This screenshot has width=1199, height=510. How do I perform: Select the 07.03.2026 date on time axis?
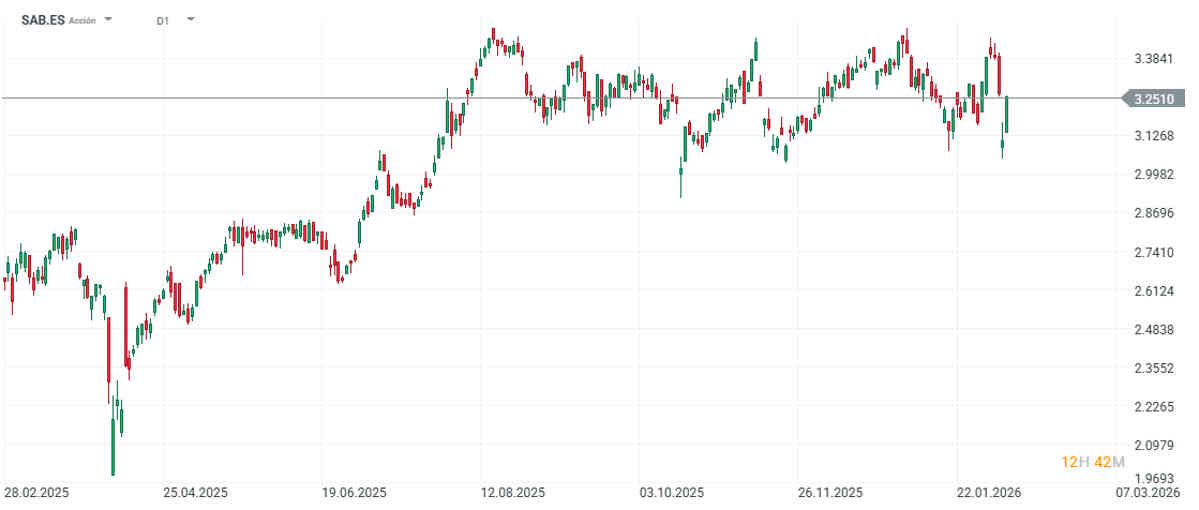click(x=1148, y=493)
